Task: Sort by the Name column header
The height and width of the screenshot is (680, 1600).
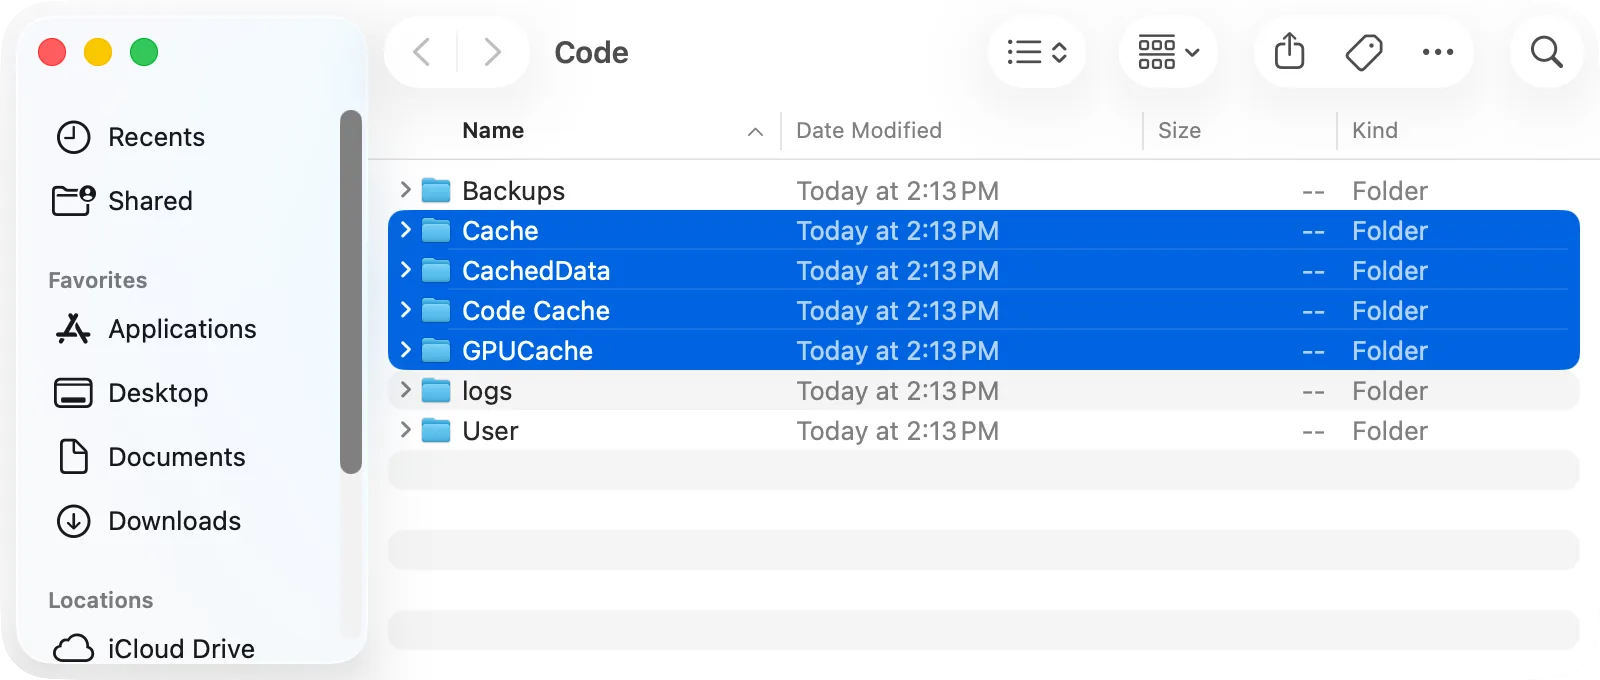Action: (x=493, y=131)
